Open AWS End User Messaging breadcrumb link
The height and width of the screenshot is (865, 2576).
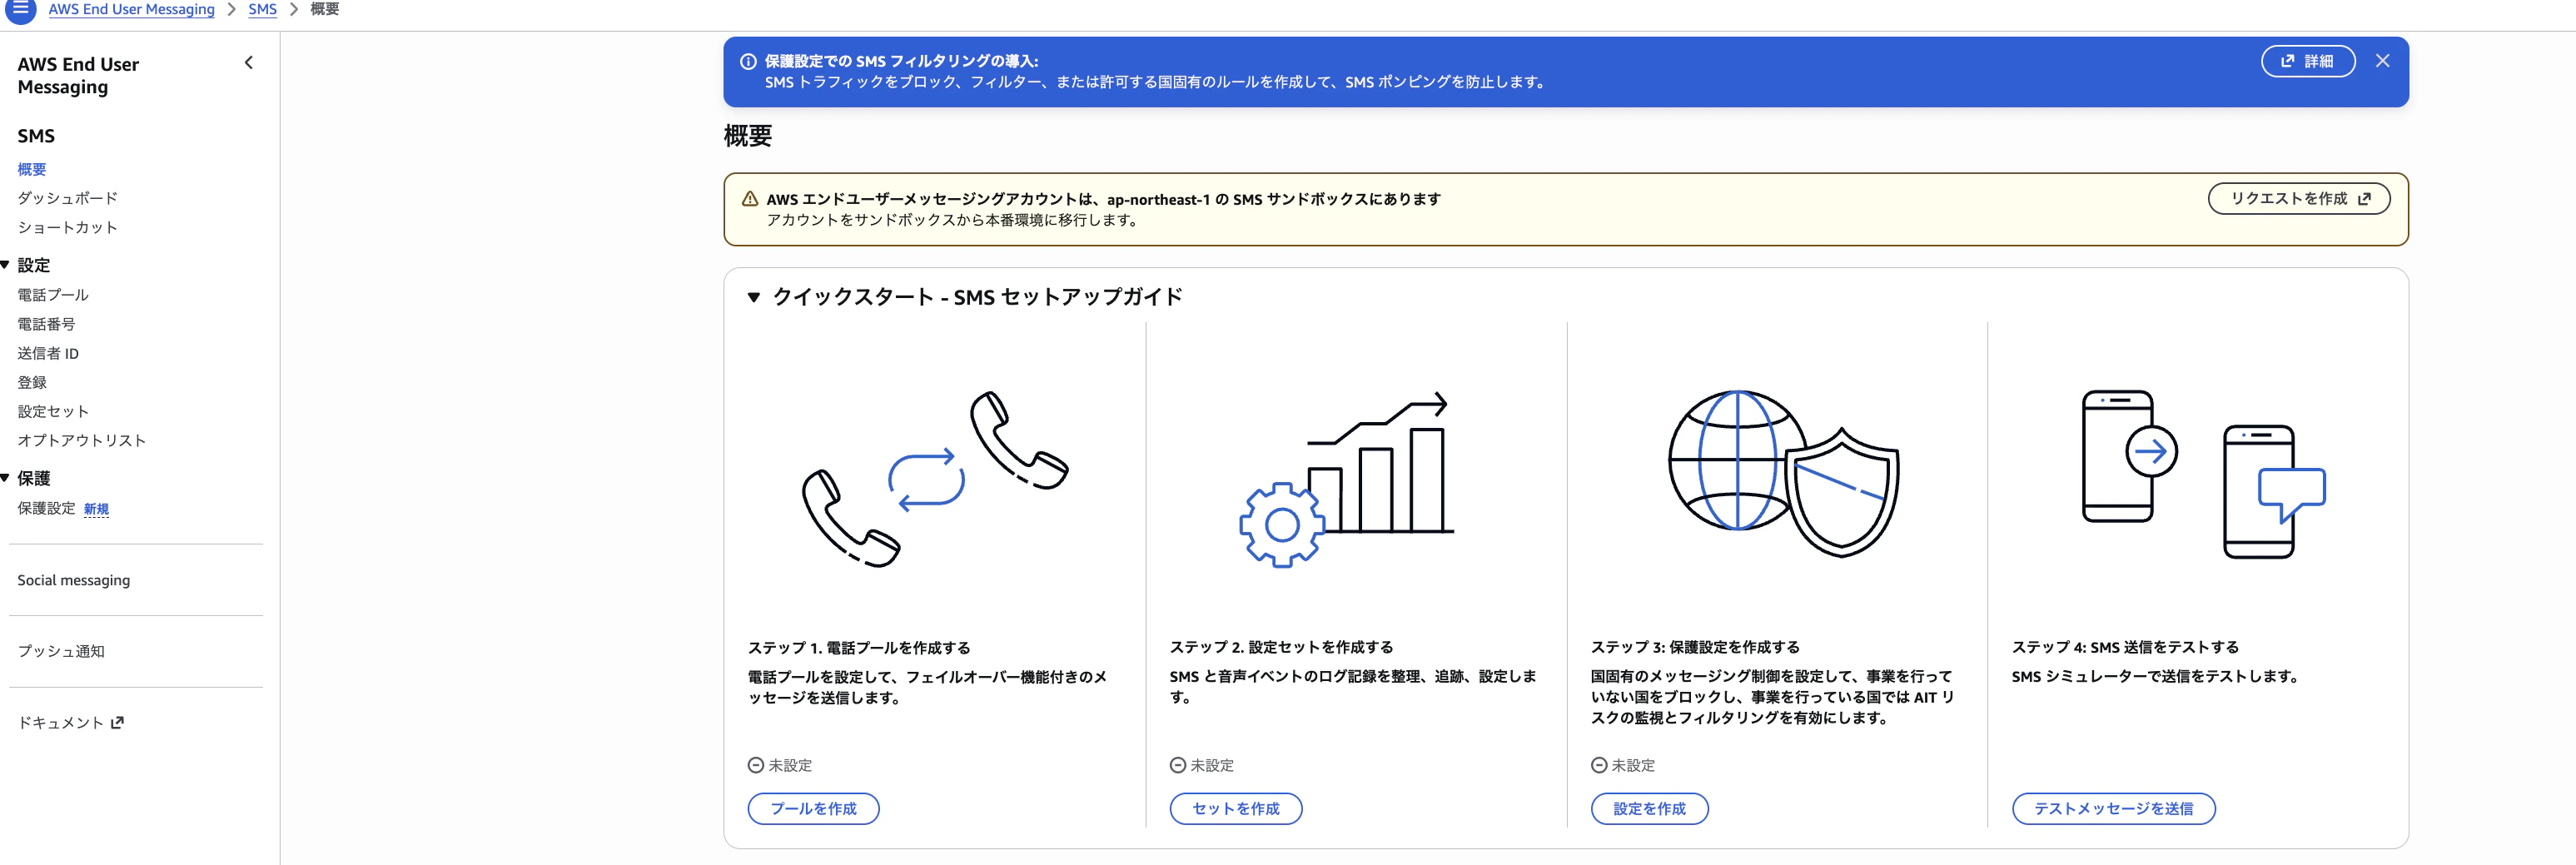132,9
